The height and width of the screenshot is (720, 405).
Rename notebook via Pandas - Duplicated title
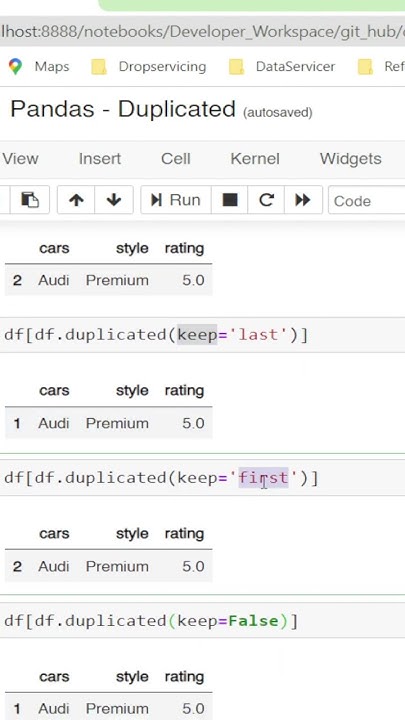tap(123, 110)
